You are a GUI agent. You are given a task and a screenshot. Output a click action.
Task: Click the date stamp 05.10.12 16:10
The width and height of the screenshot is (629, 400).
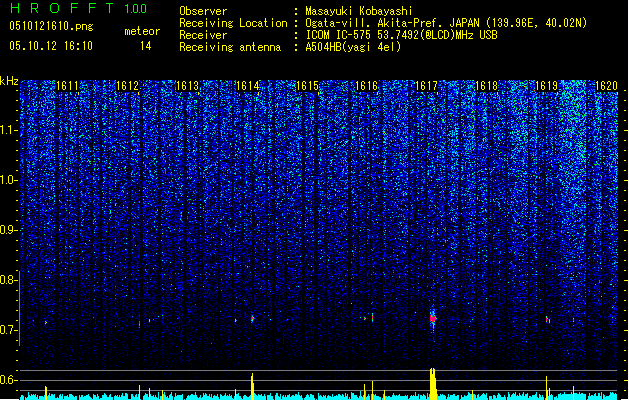tap(51, 46)
